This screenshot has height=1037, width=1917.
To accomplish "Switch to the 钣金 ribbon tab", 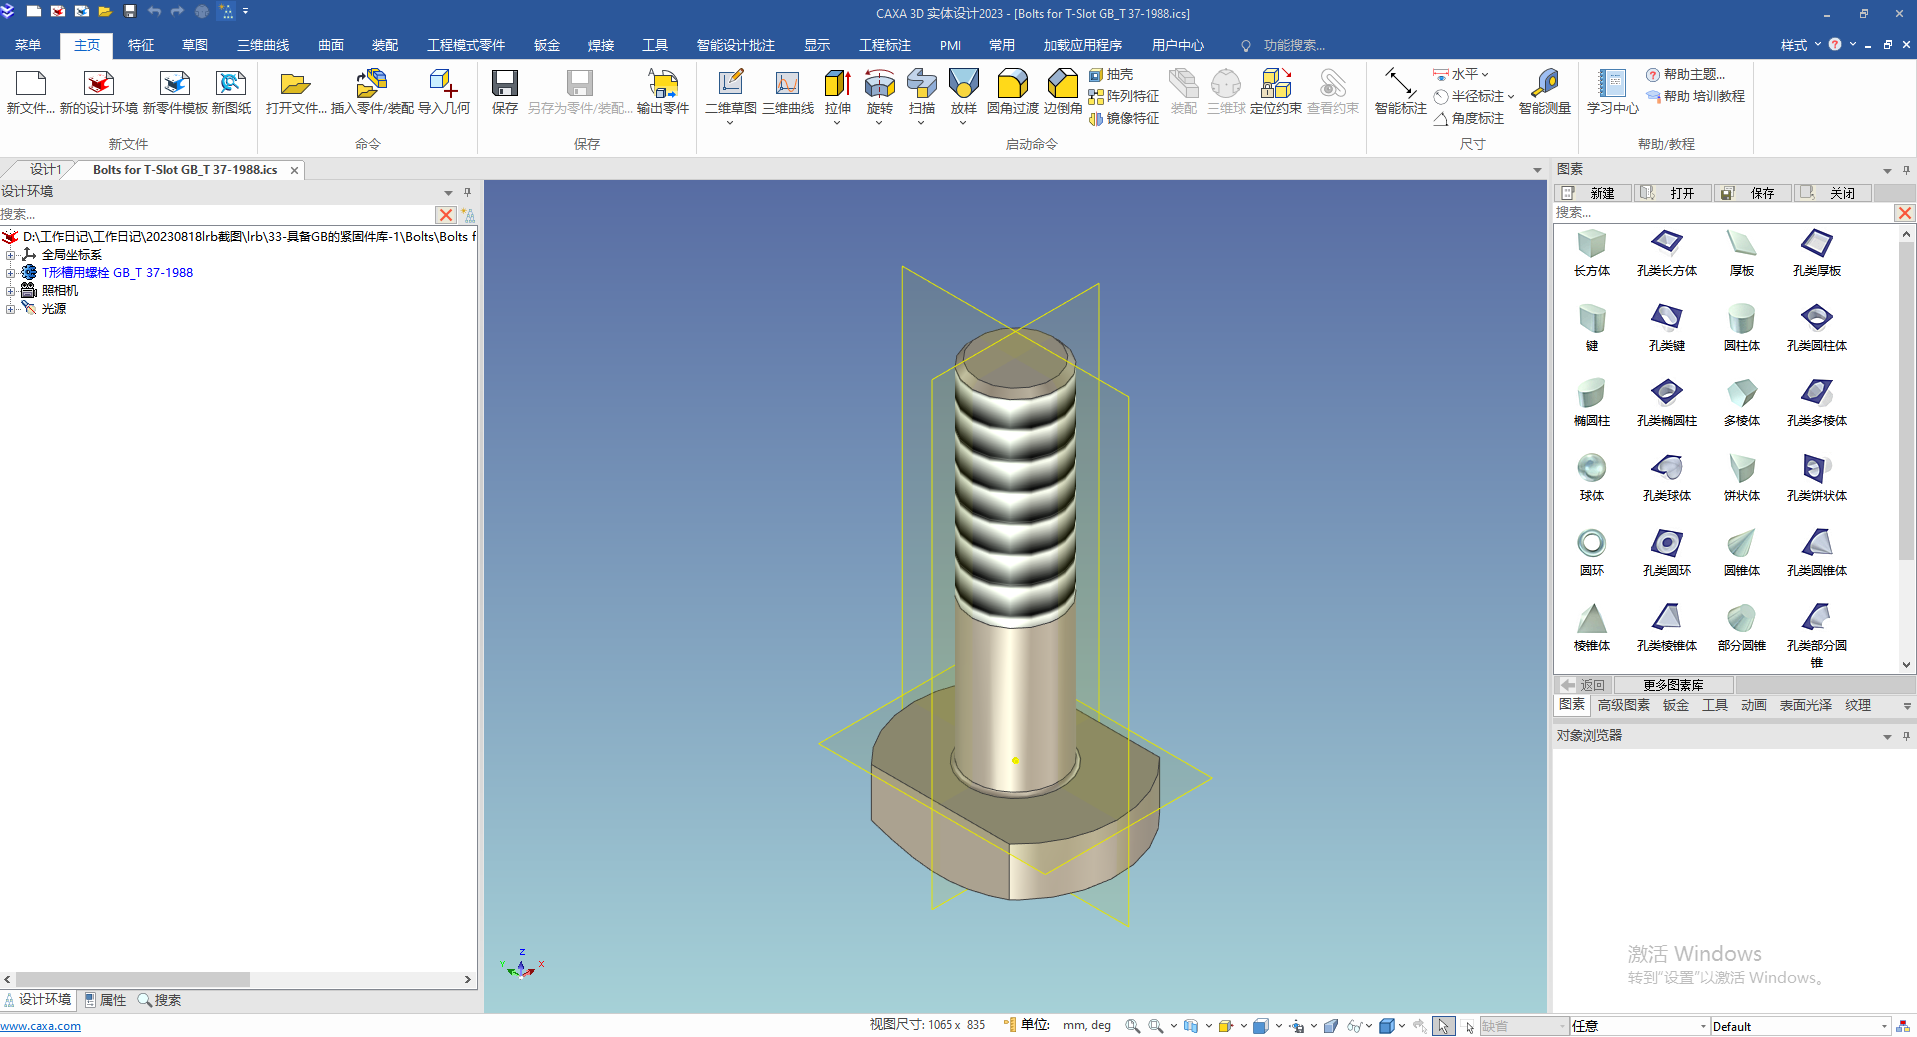I will pos(547,45).
